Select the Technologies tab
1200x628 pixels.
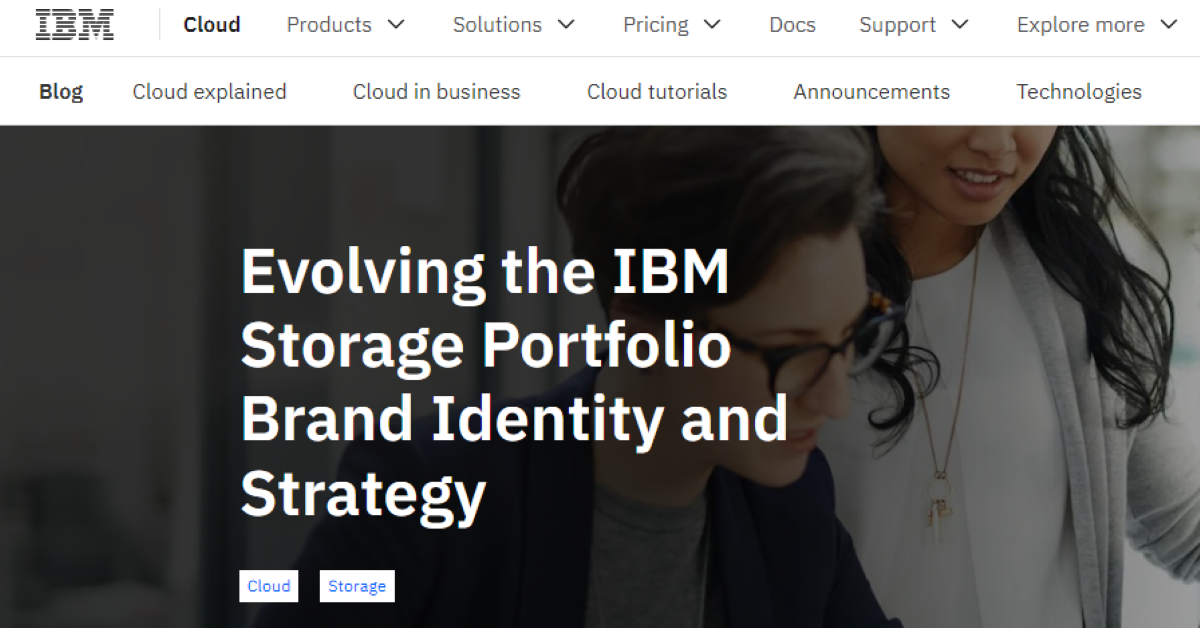(1079, 92)
